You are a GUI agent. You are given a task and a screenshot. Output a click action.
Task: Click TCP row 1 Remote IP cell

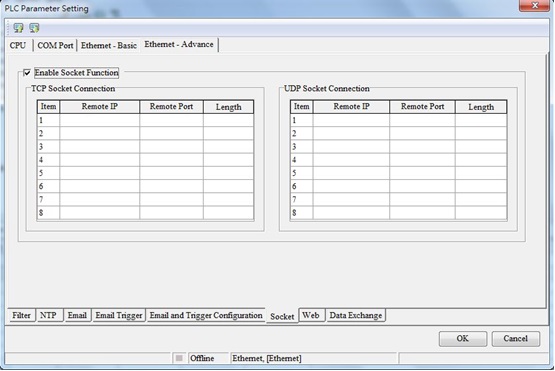point(100,120)
